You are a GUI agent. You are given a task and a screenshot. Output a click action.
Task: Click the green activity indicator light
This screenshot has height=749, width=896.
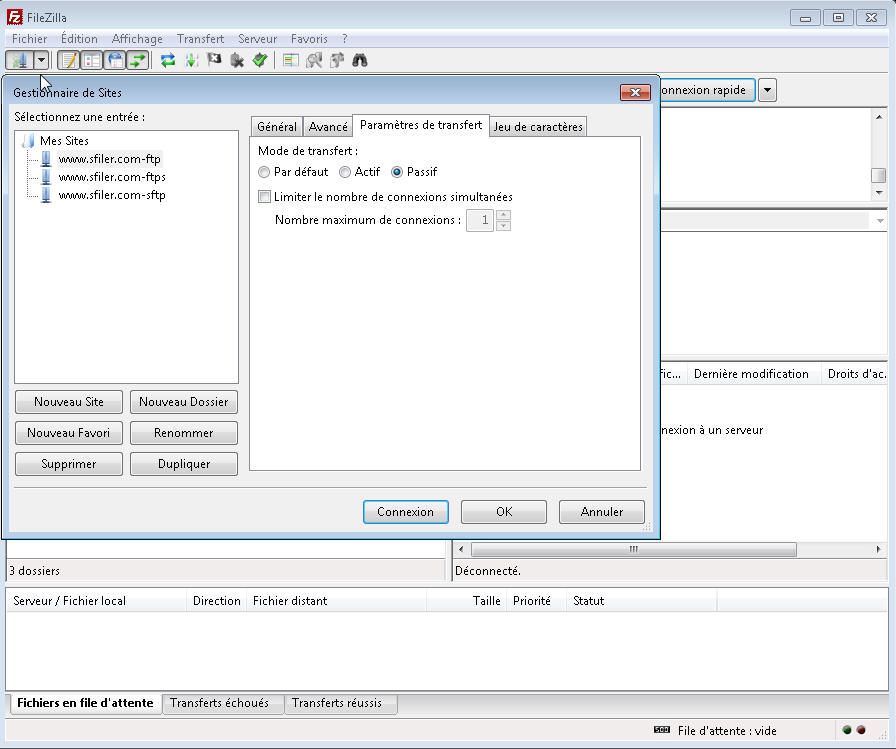coord(847,730)
